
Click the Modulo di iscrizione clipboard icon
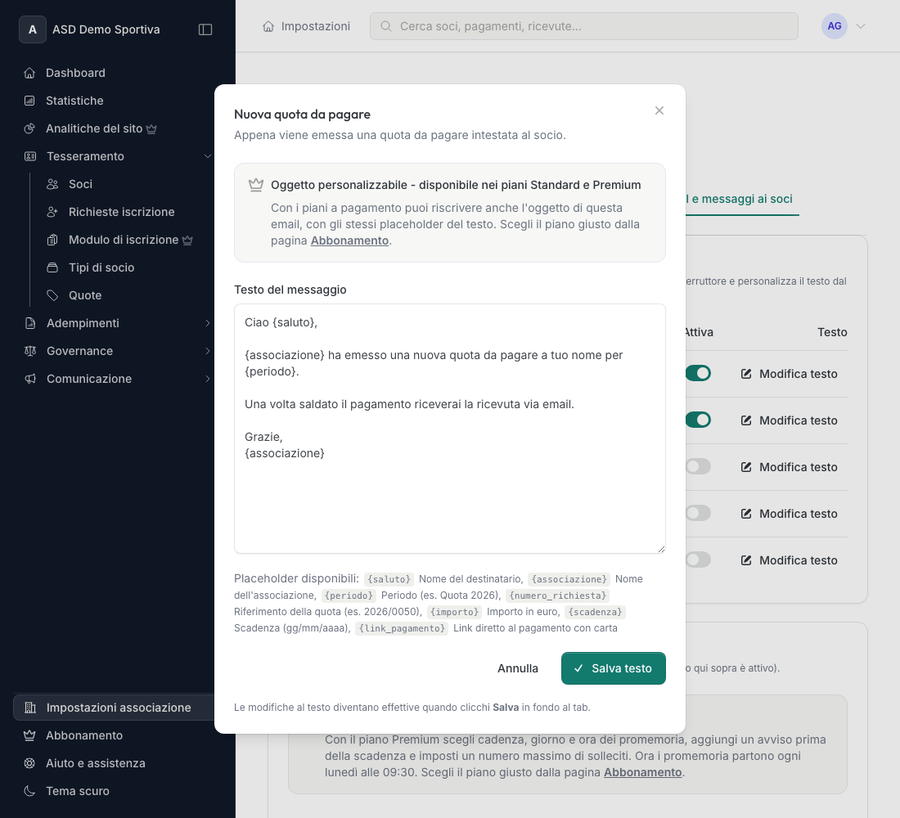[52, 240]
